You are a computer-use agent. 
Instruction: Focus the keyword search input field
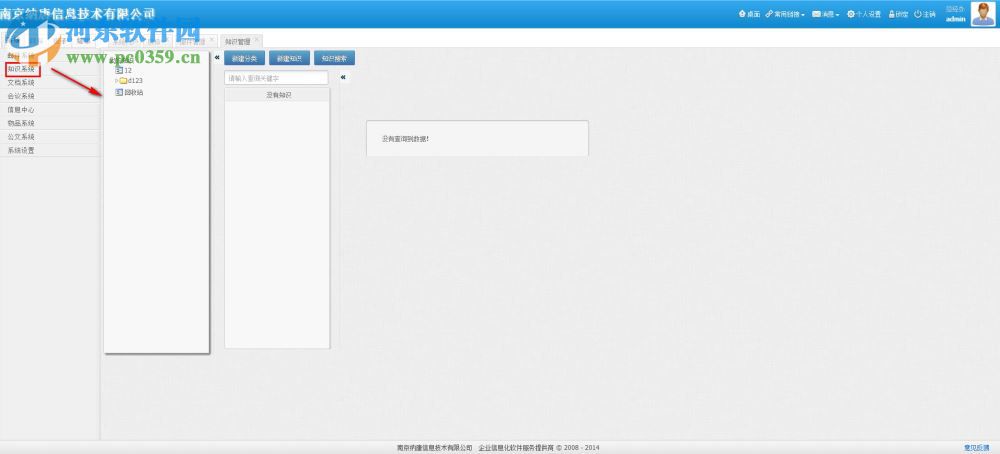click(276, 78)
